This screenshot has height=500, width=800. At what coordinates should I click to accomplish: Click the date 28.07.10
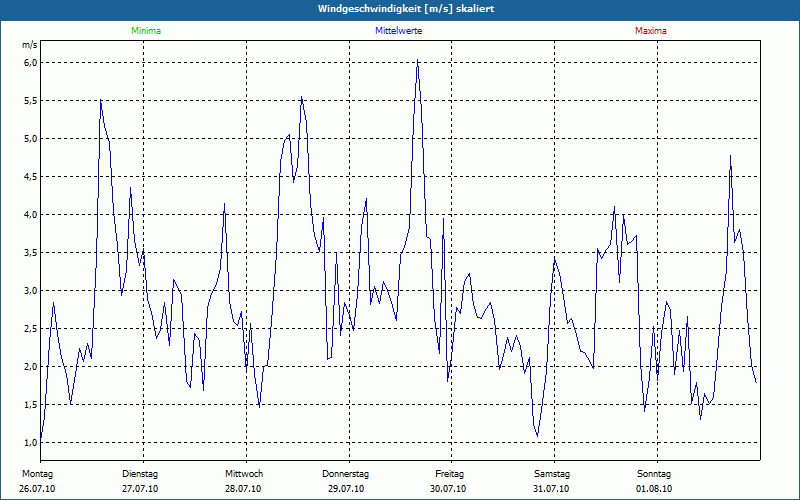243,489
